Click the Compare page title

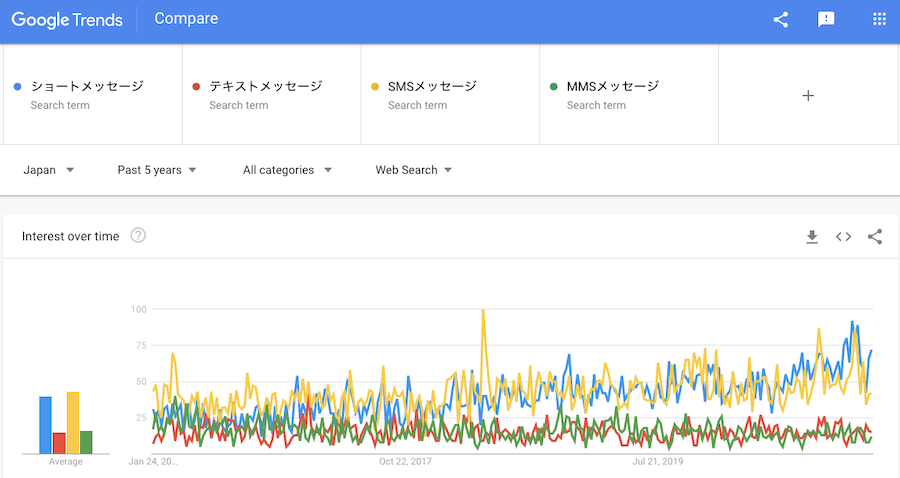(x=186, y=19)
